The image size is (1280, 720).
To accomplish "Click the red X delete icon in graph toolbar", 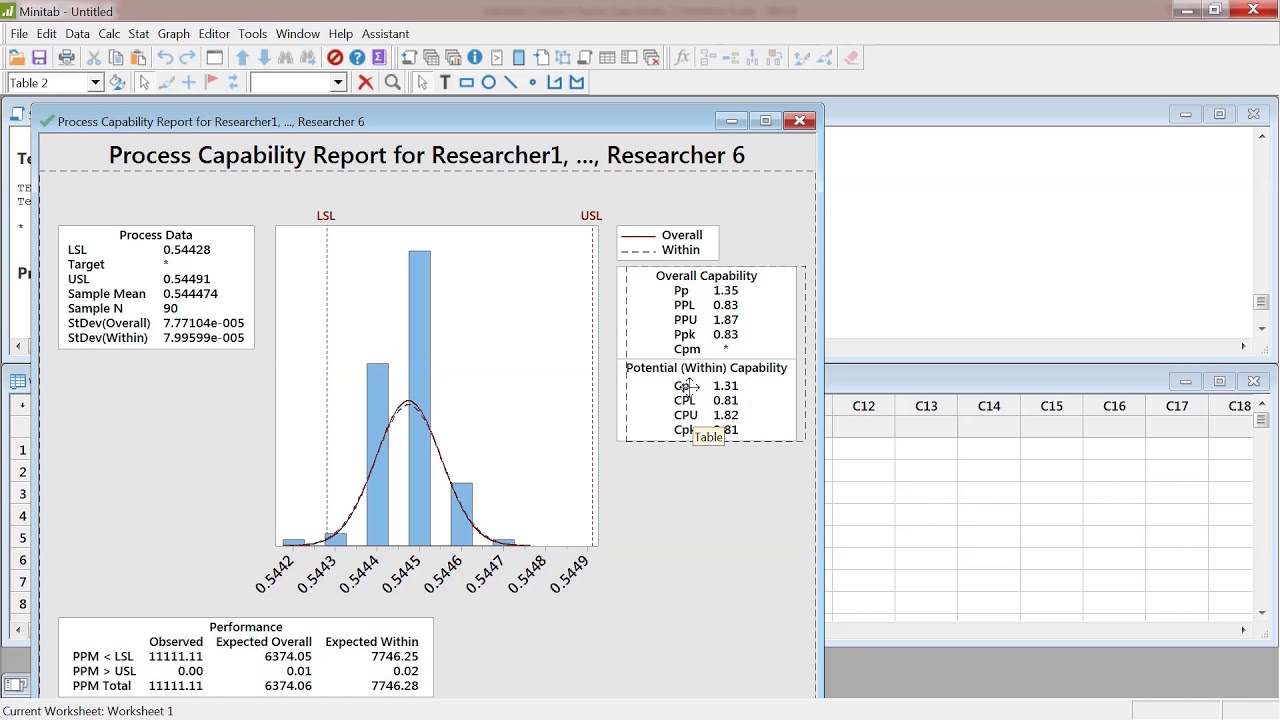I will pyautogui.click(x=366, y=83).
